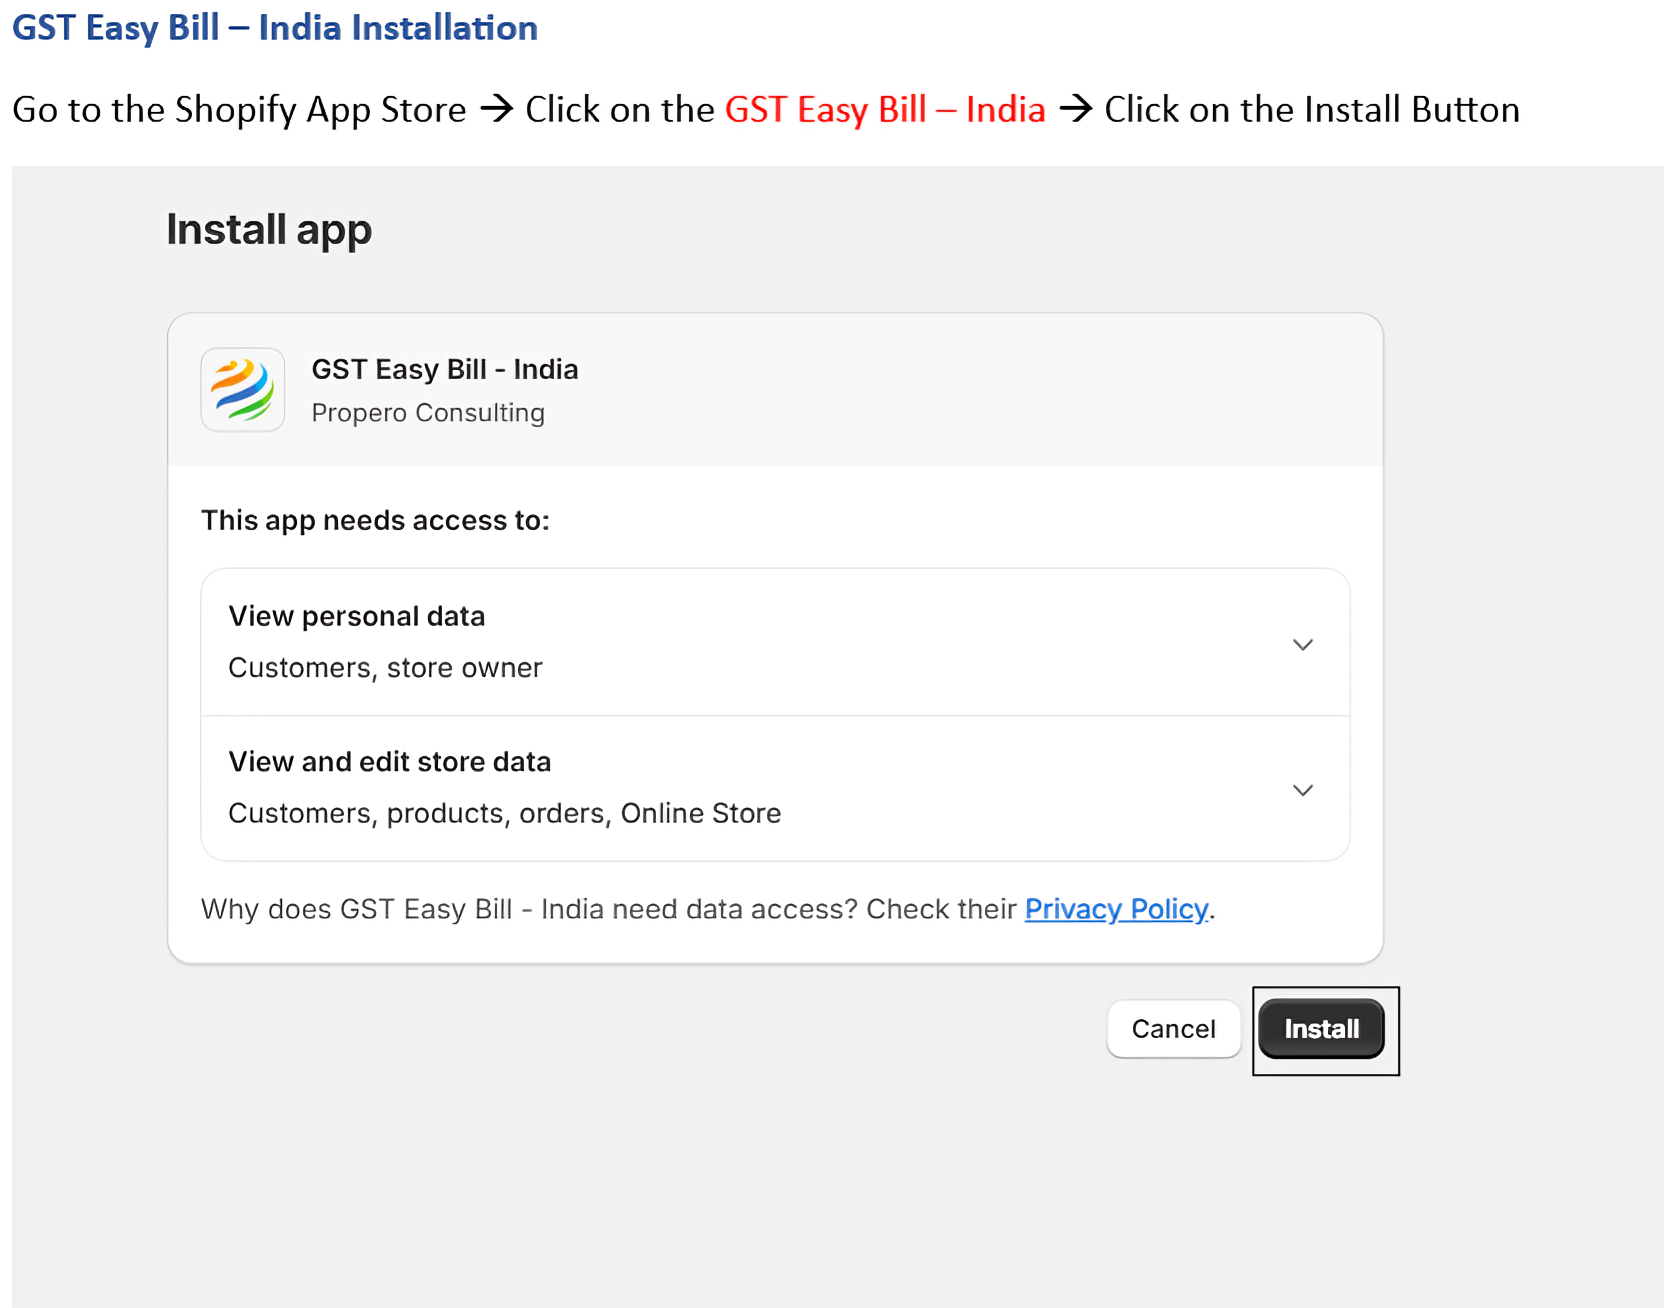Viewport: 1672px width, 1308px height.
Task: Open the Privacy Policy link
Action: (1116, 909)
